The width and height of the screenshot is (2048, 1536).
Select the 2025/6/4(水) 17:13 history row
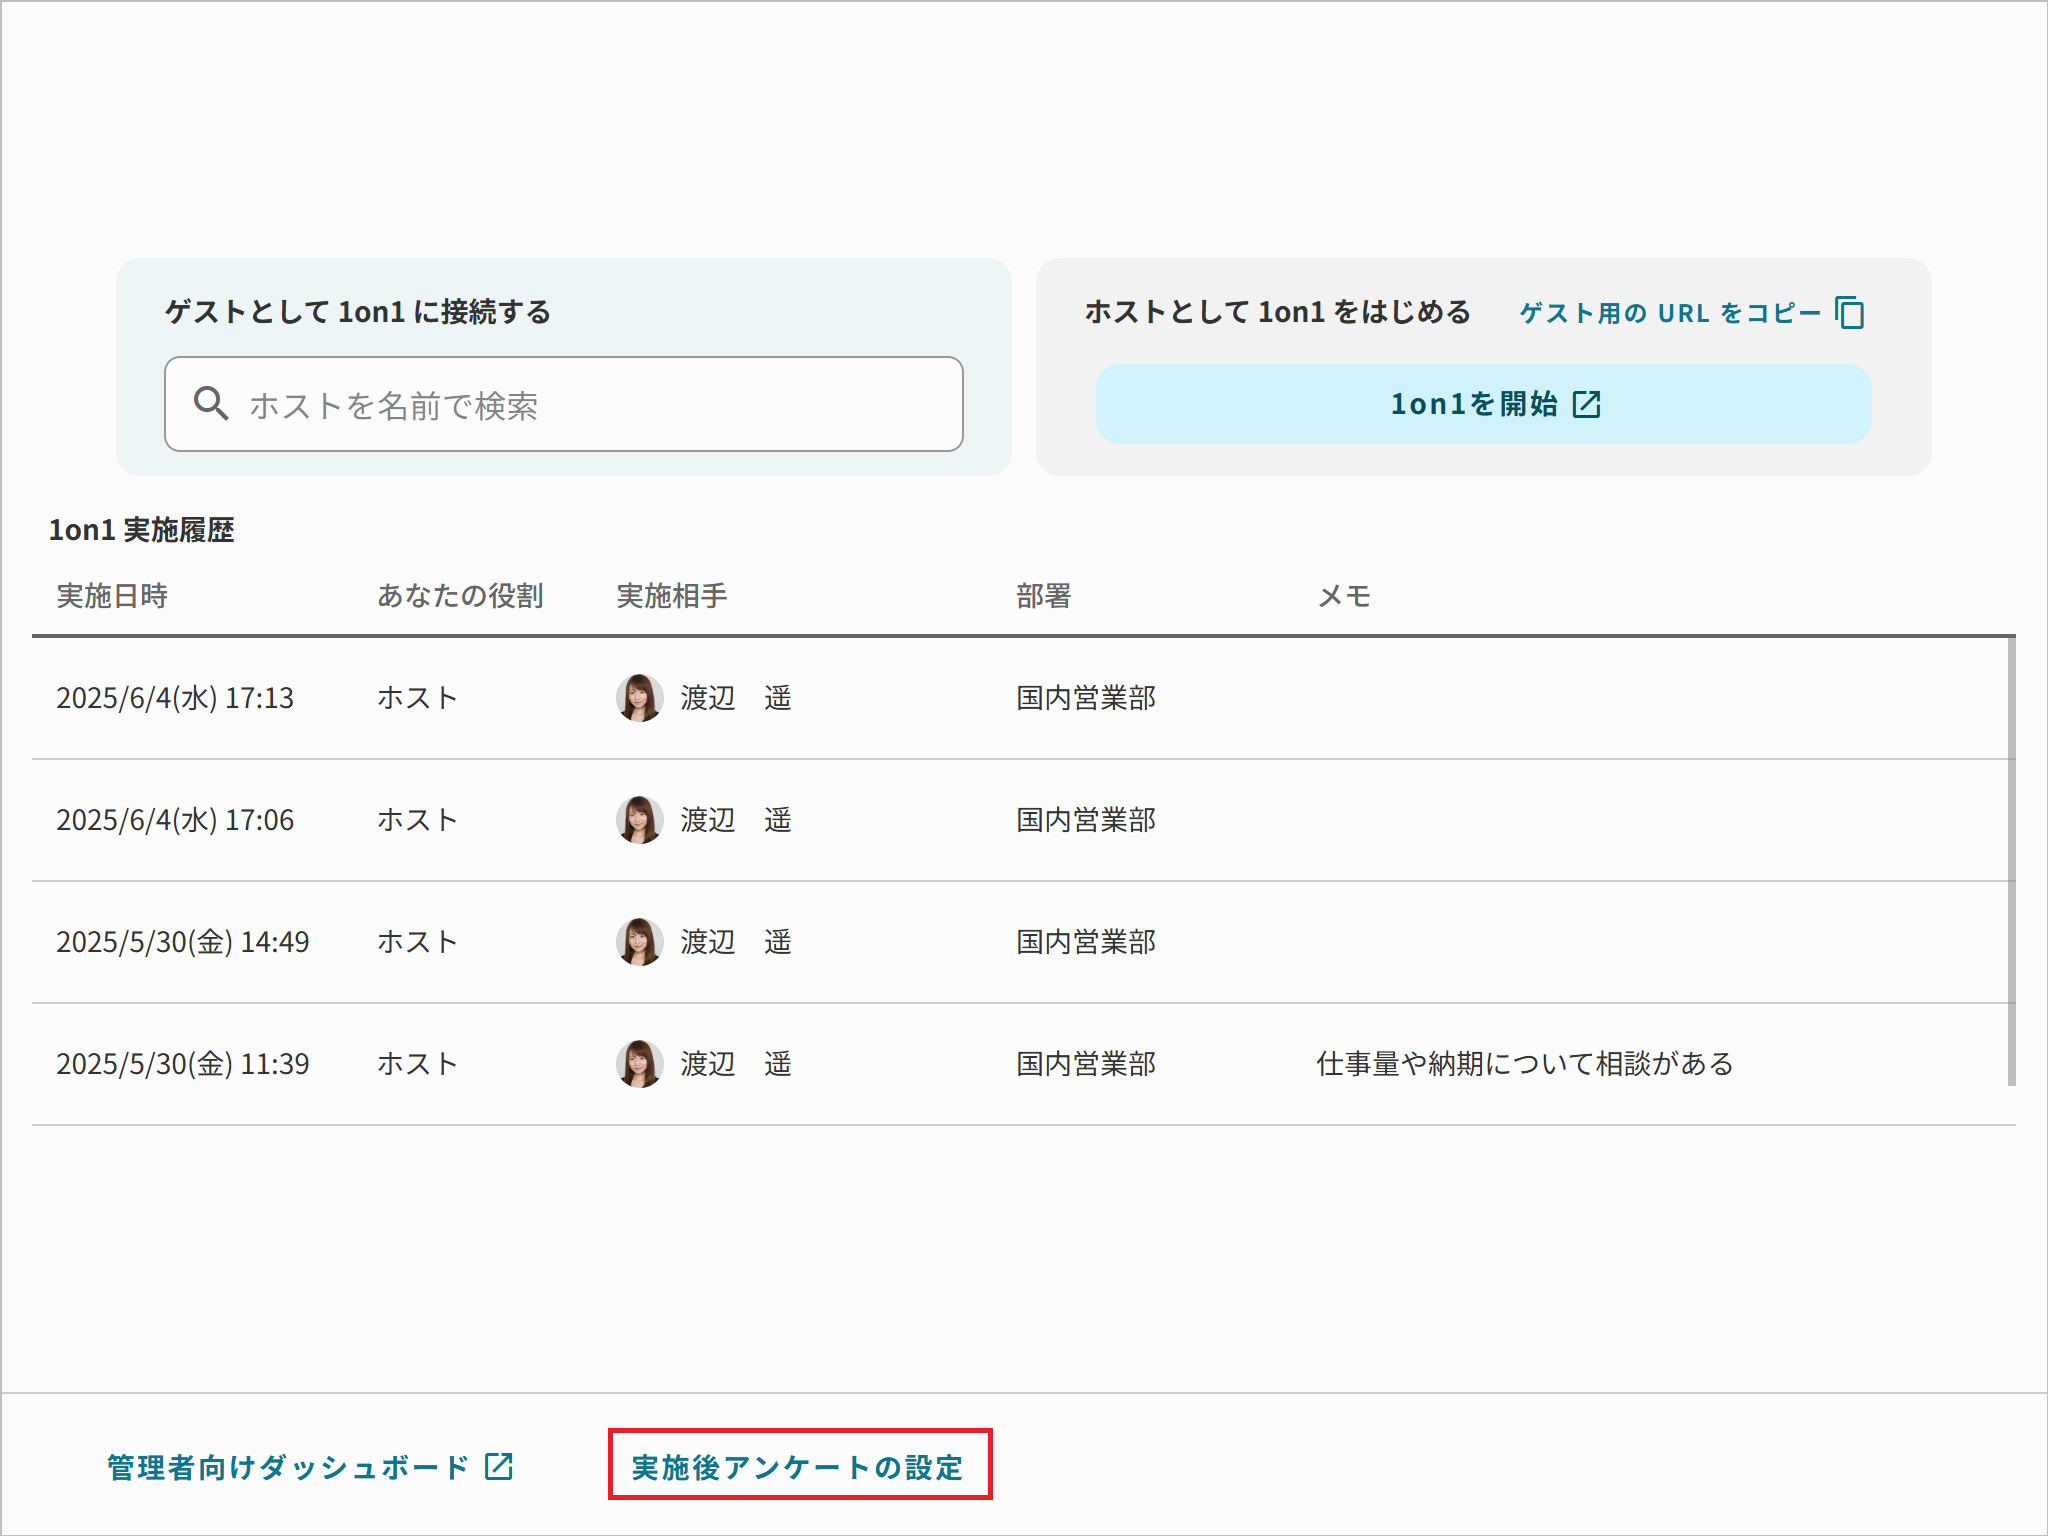pyautogui.click(x=175, y=698)
